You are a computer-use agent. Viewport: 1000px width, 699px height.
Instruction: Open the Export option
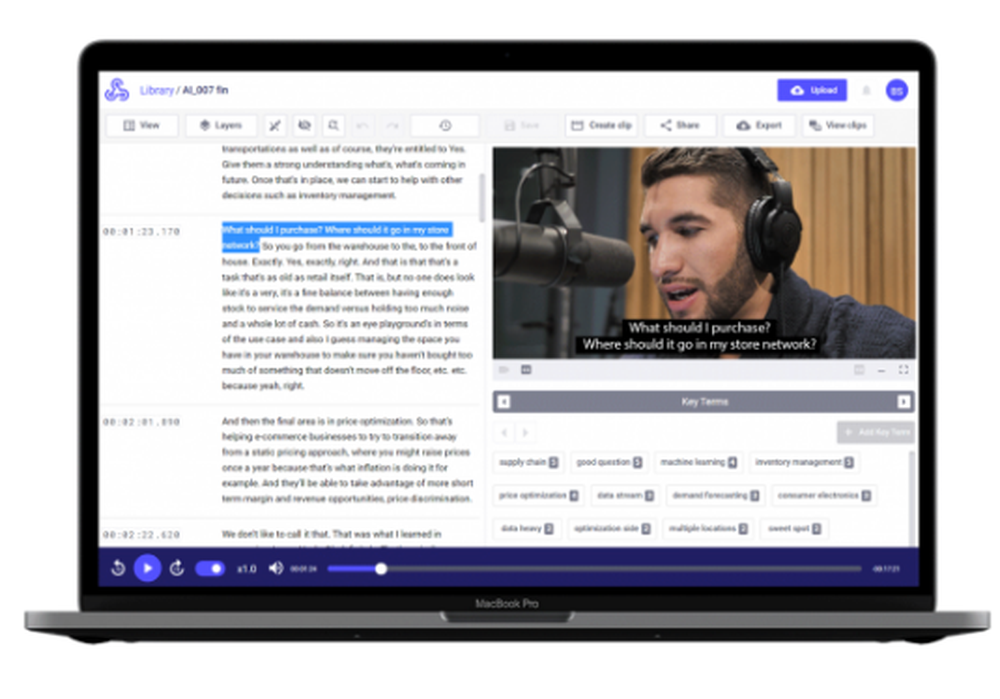coord(759,125)
